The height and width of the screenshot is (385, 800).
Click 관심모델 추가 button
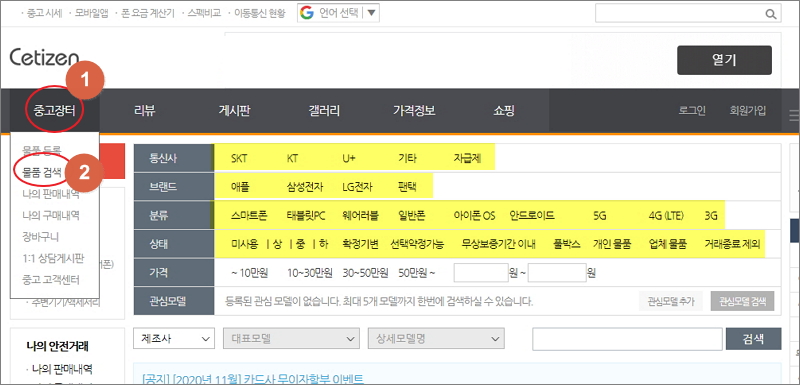pyautogui.click(x=671, y=301)
